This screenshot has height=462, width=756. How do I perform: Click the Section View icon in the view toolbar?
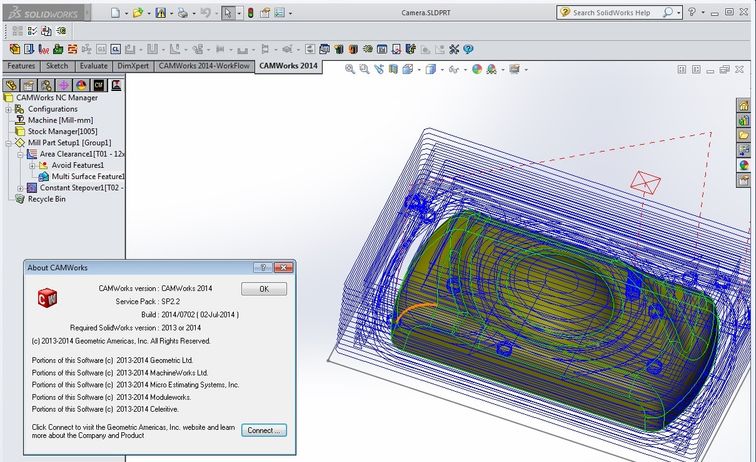393,69
